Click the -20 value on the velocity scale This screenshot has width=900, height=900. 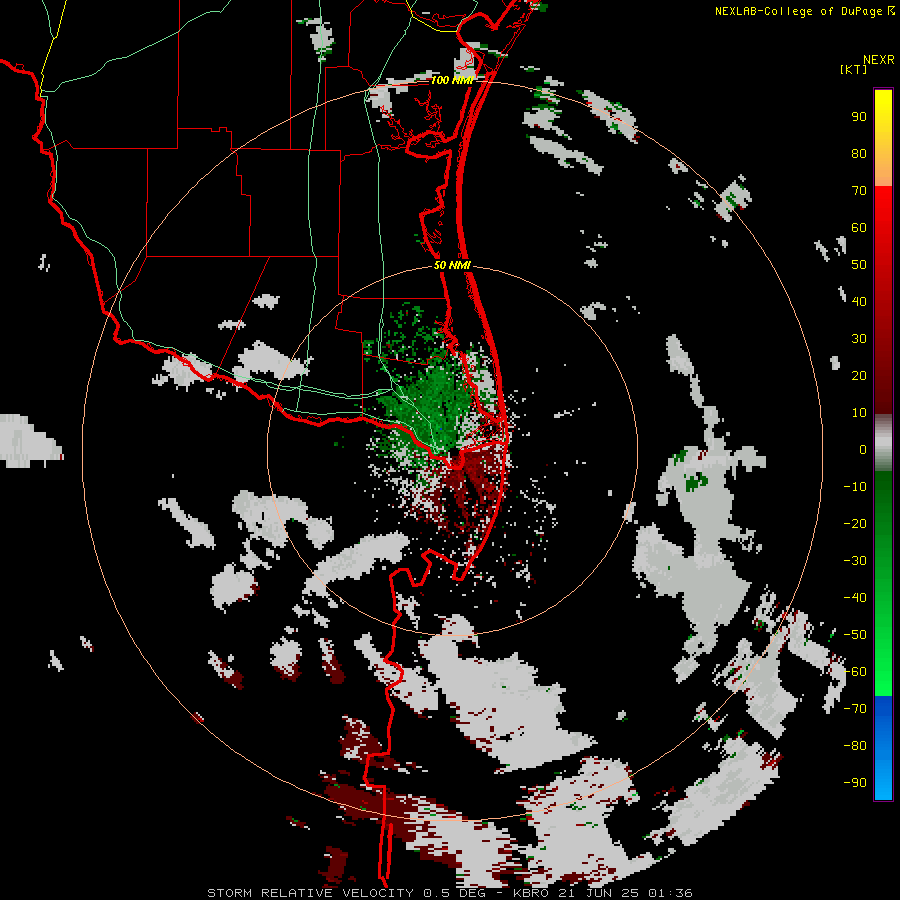[855, 524]
